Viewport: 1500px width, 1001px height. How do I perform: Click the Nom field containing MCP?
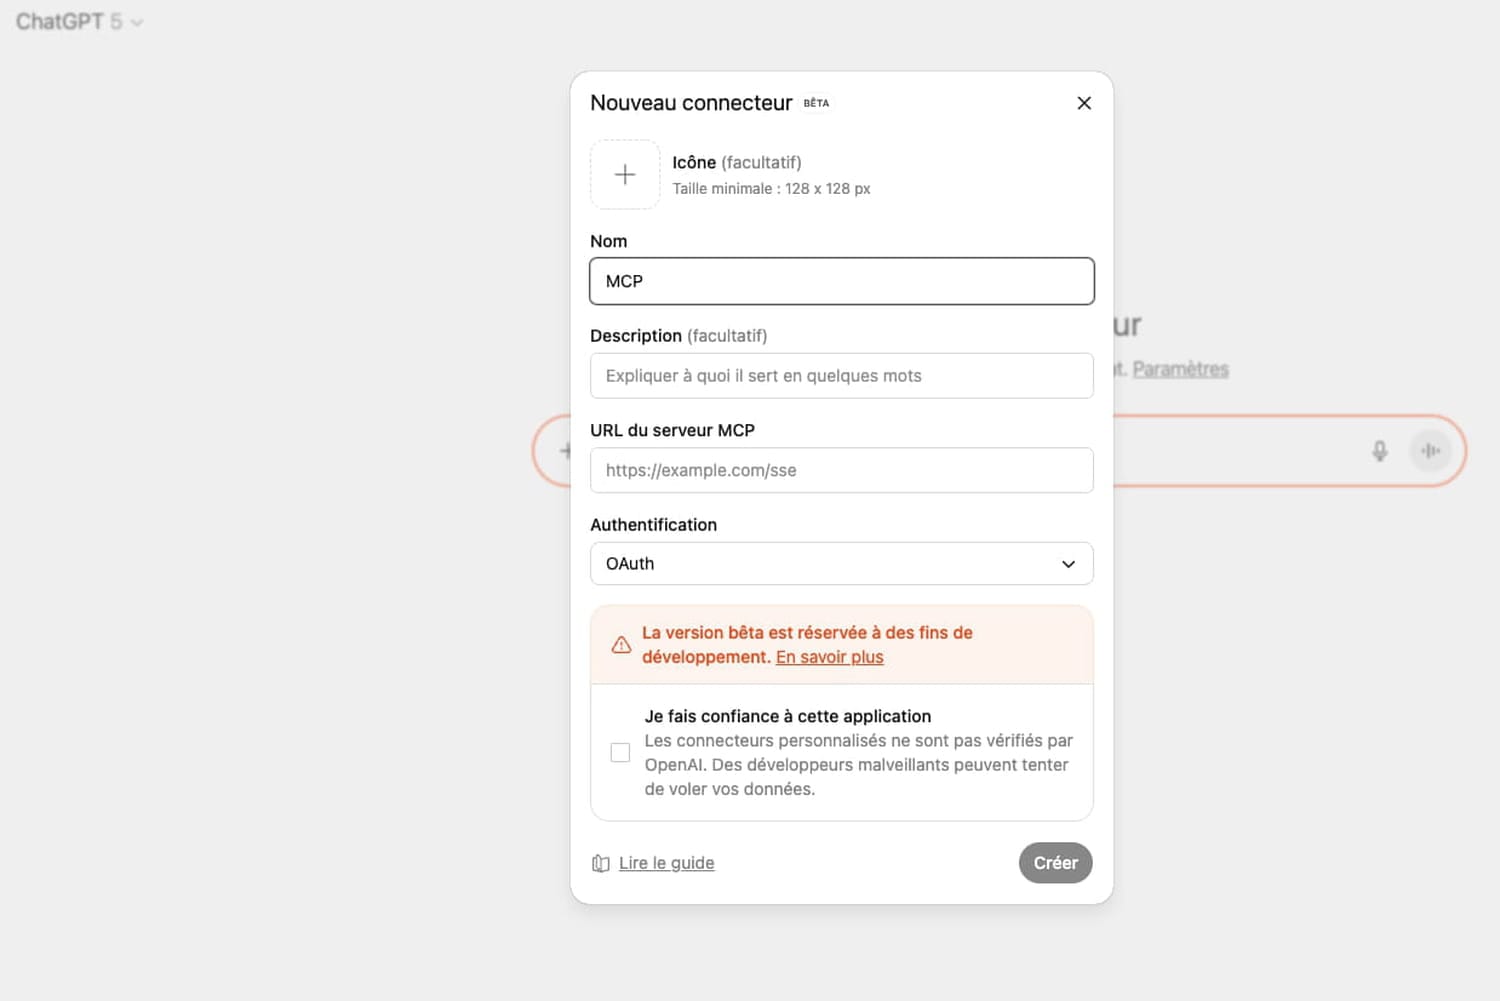pos(841,281)
